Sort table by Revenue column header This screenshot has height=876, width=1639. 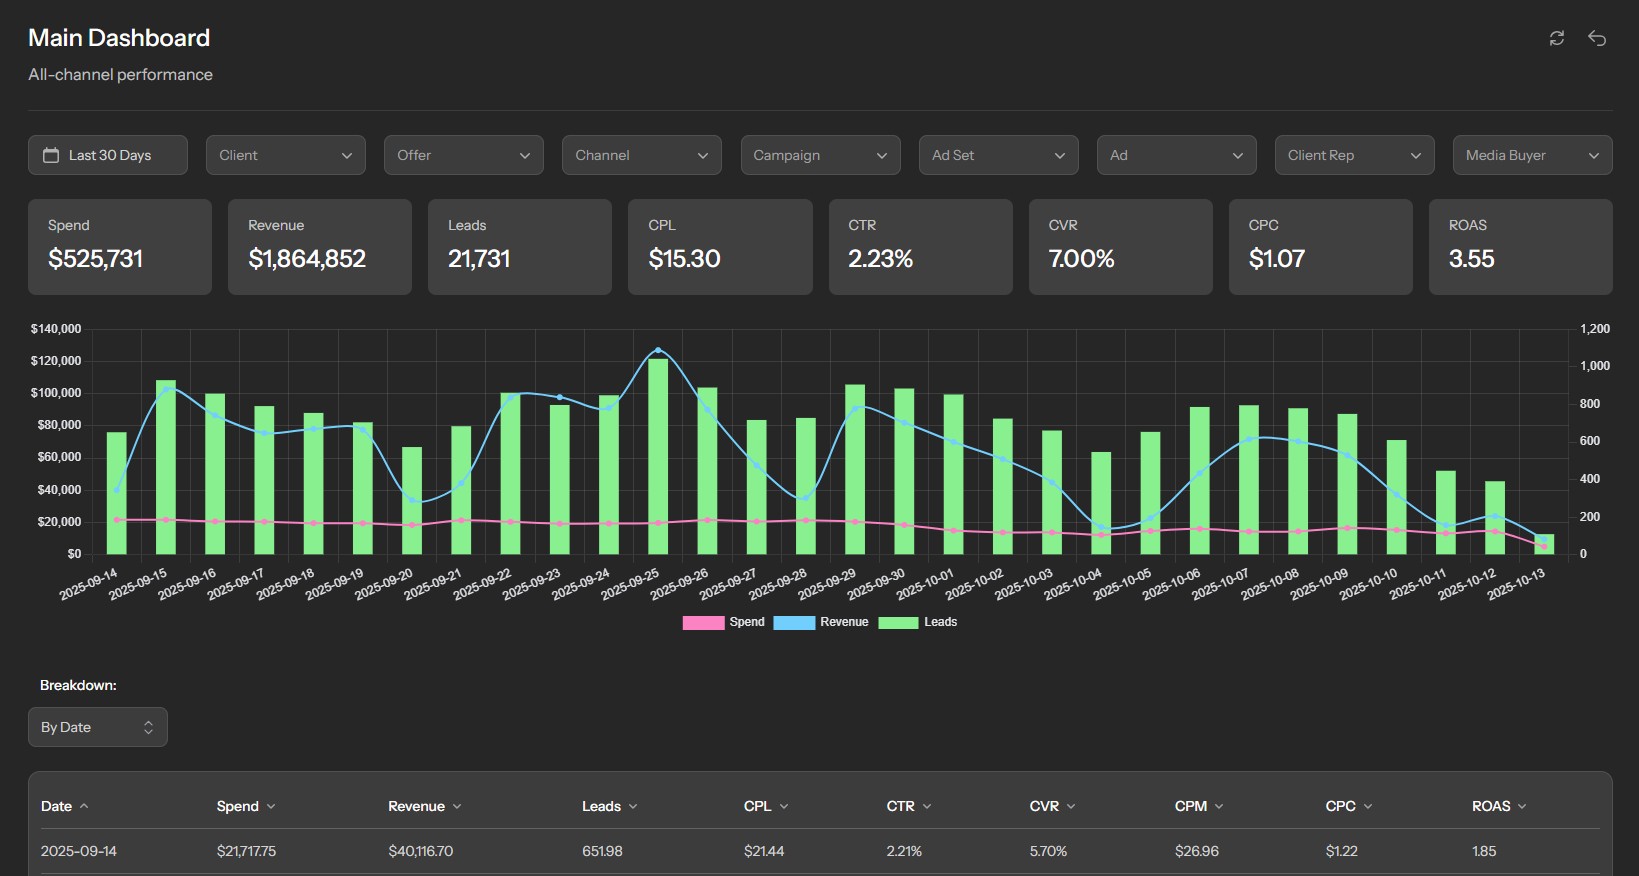tap(425, 806)
